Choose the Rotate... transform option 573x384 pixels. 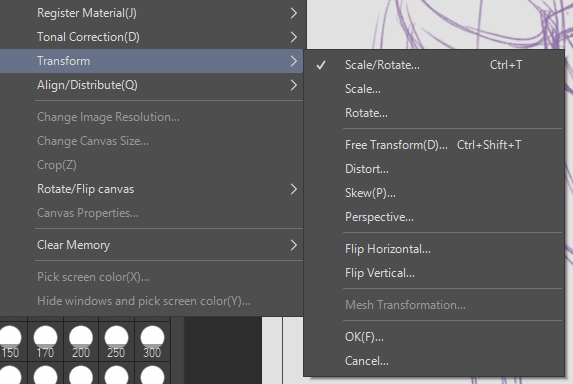tap(433, 113)
